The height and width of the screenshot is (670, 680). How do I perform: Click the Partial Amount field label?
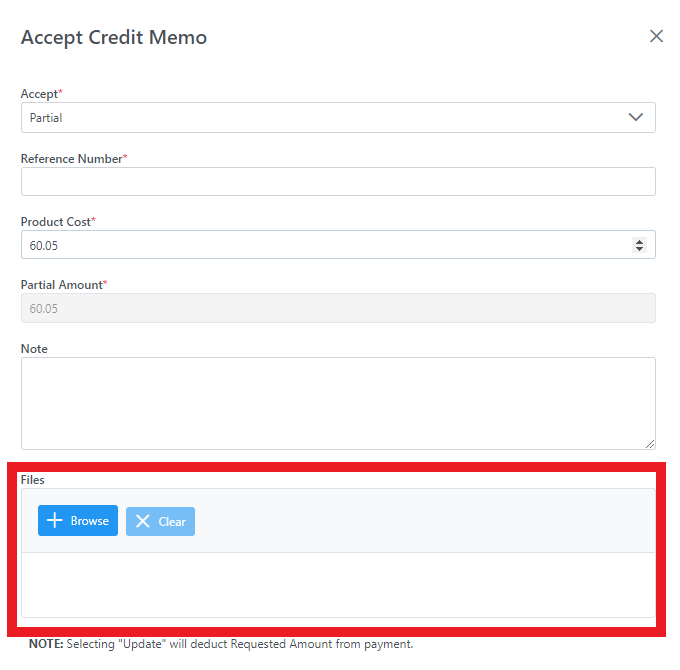(x=64, y=284)
